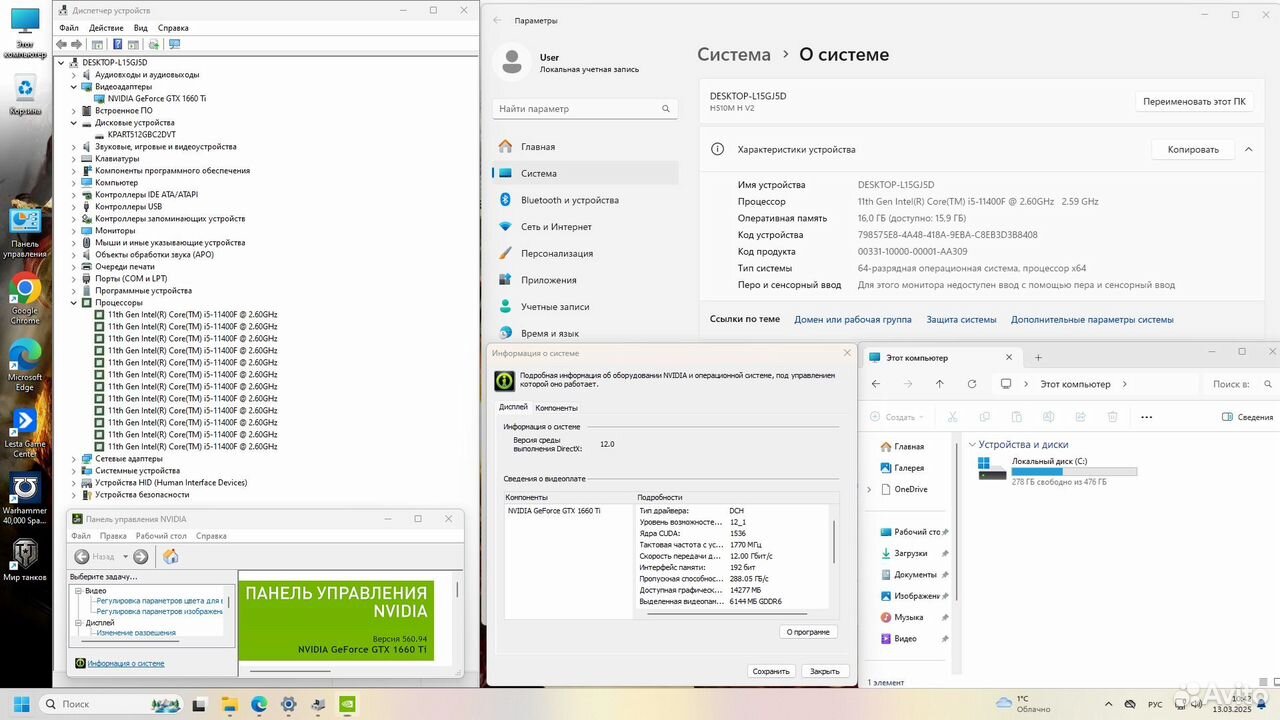1280x720 pixels.
Task: Click the forward arrow in NVIDIA Control Panel
Action: [141, 556]
